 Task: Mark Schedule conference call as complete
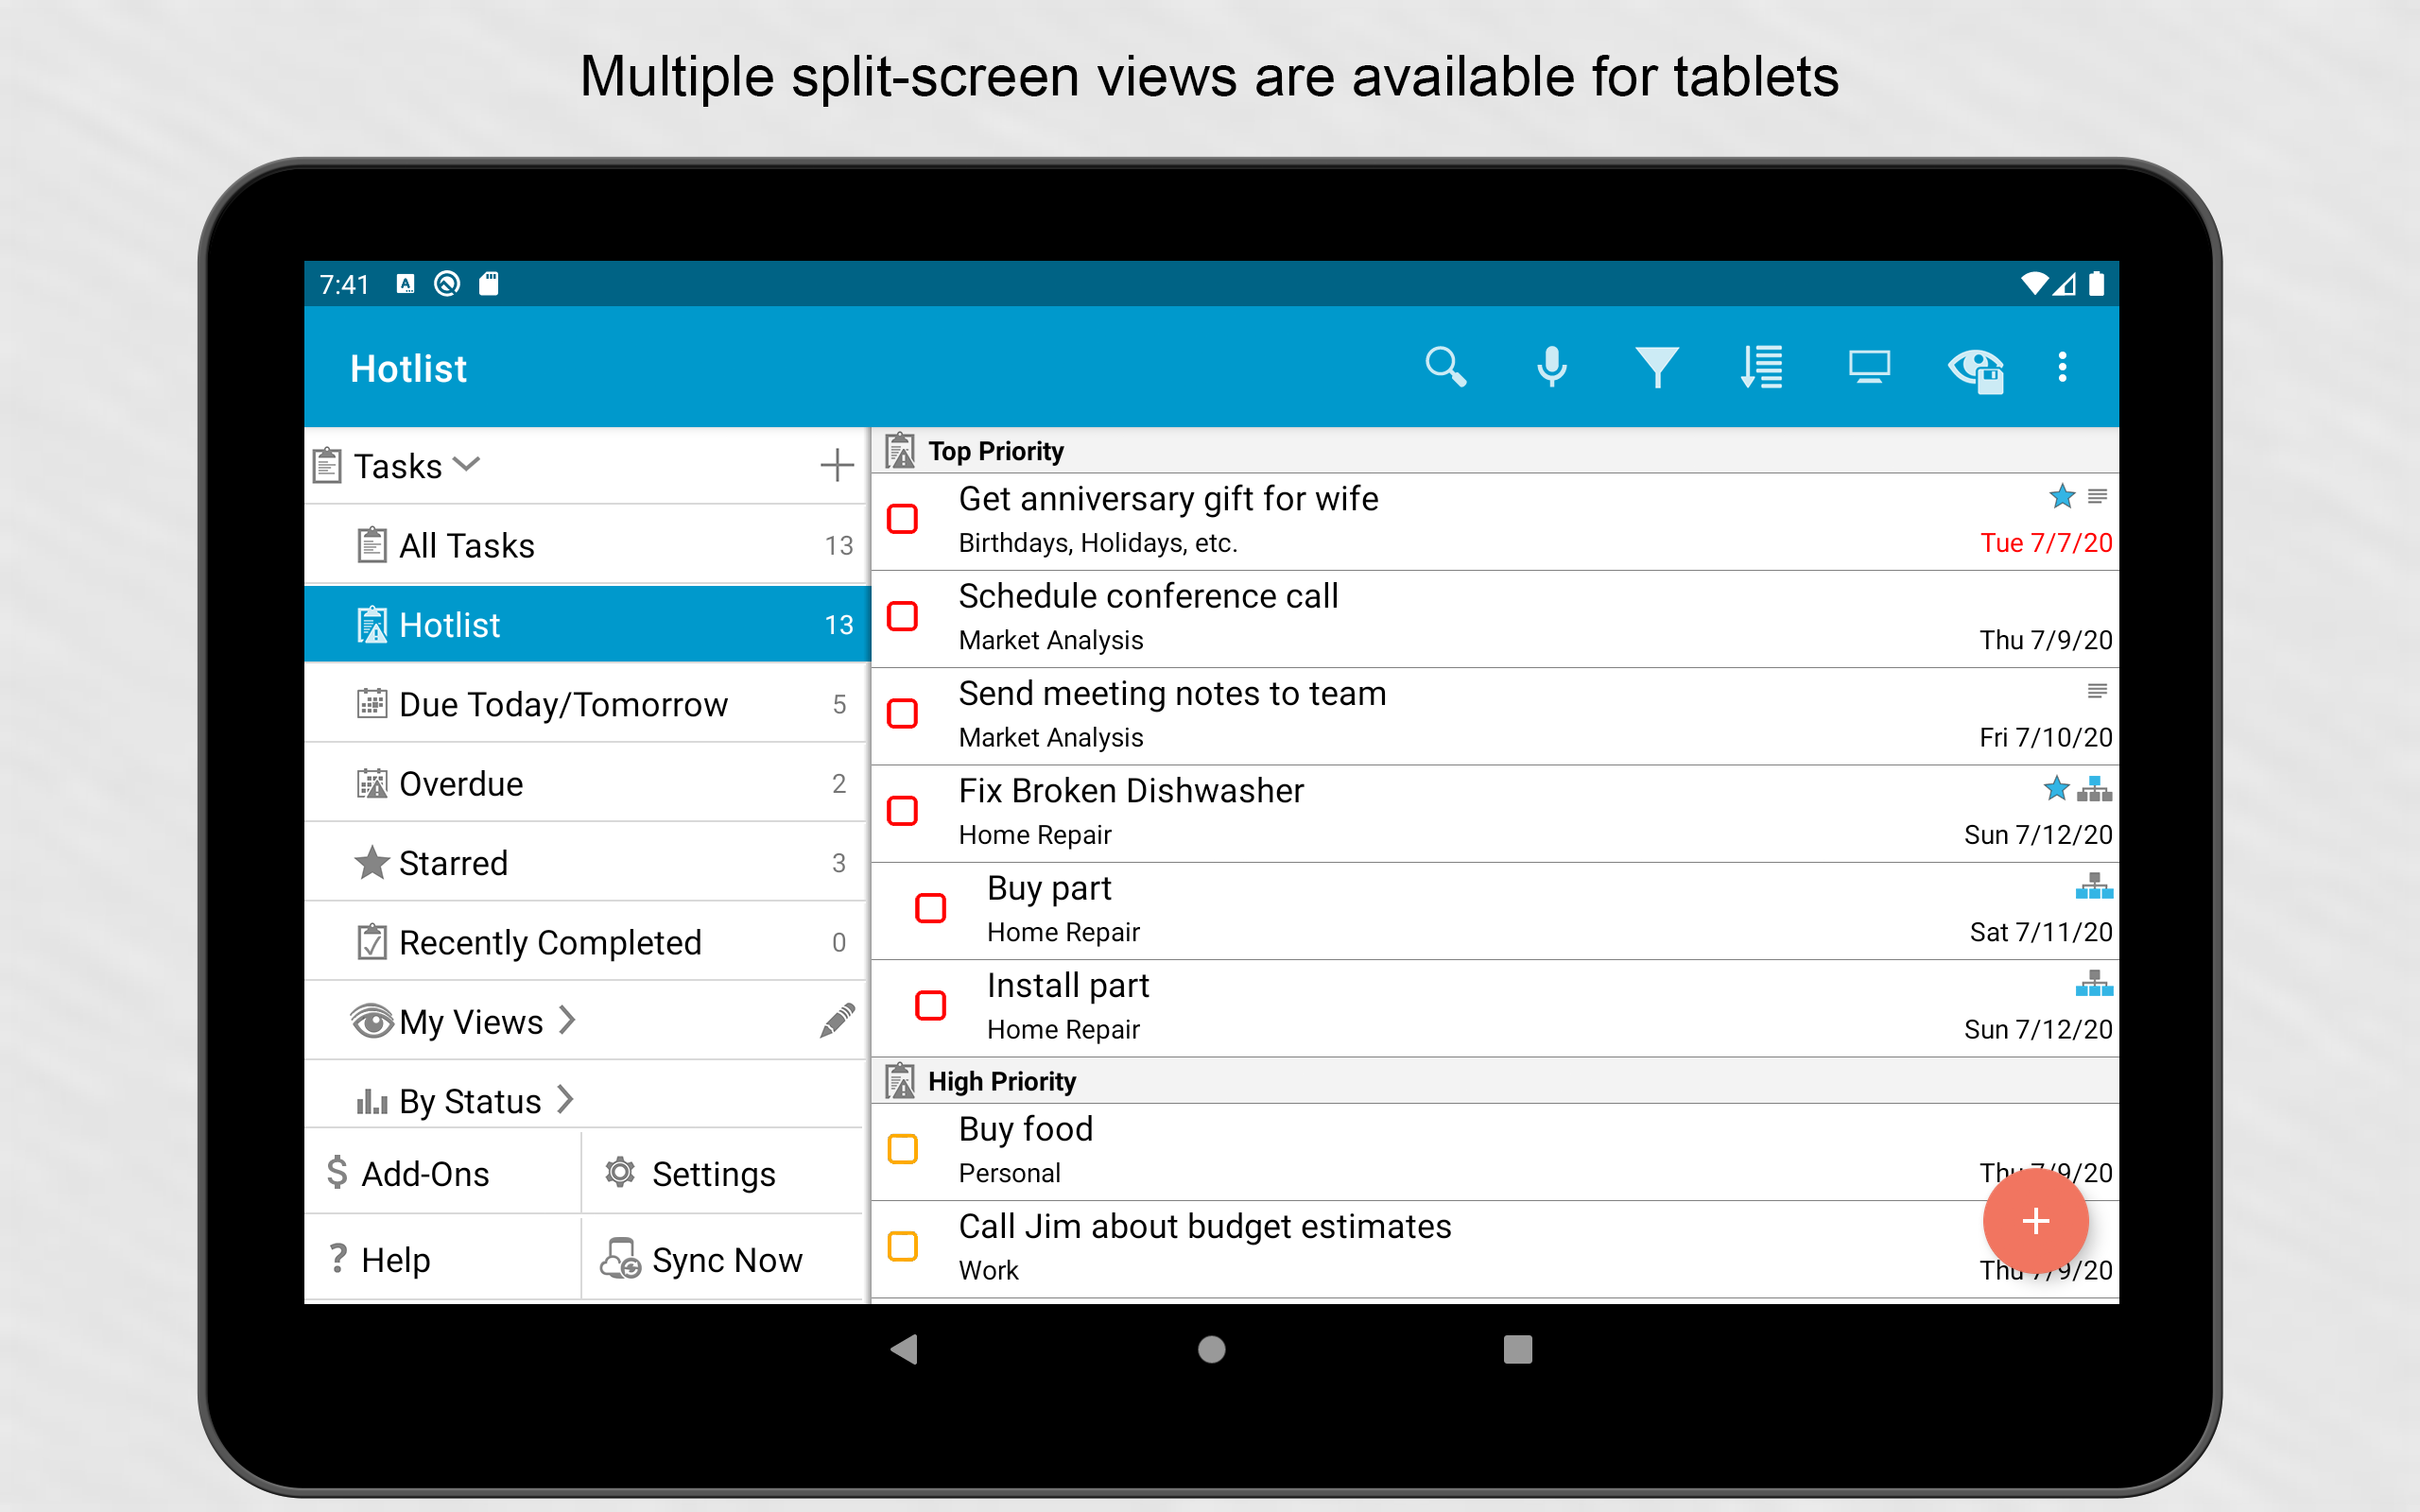point(903,616)
